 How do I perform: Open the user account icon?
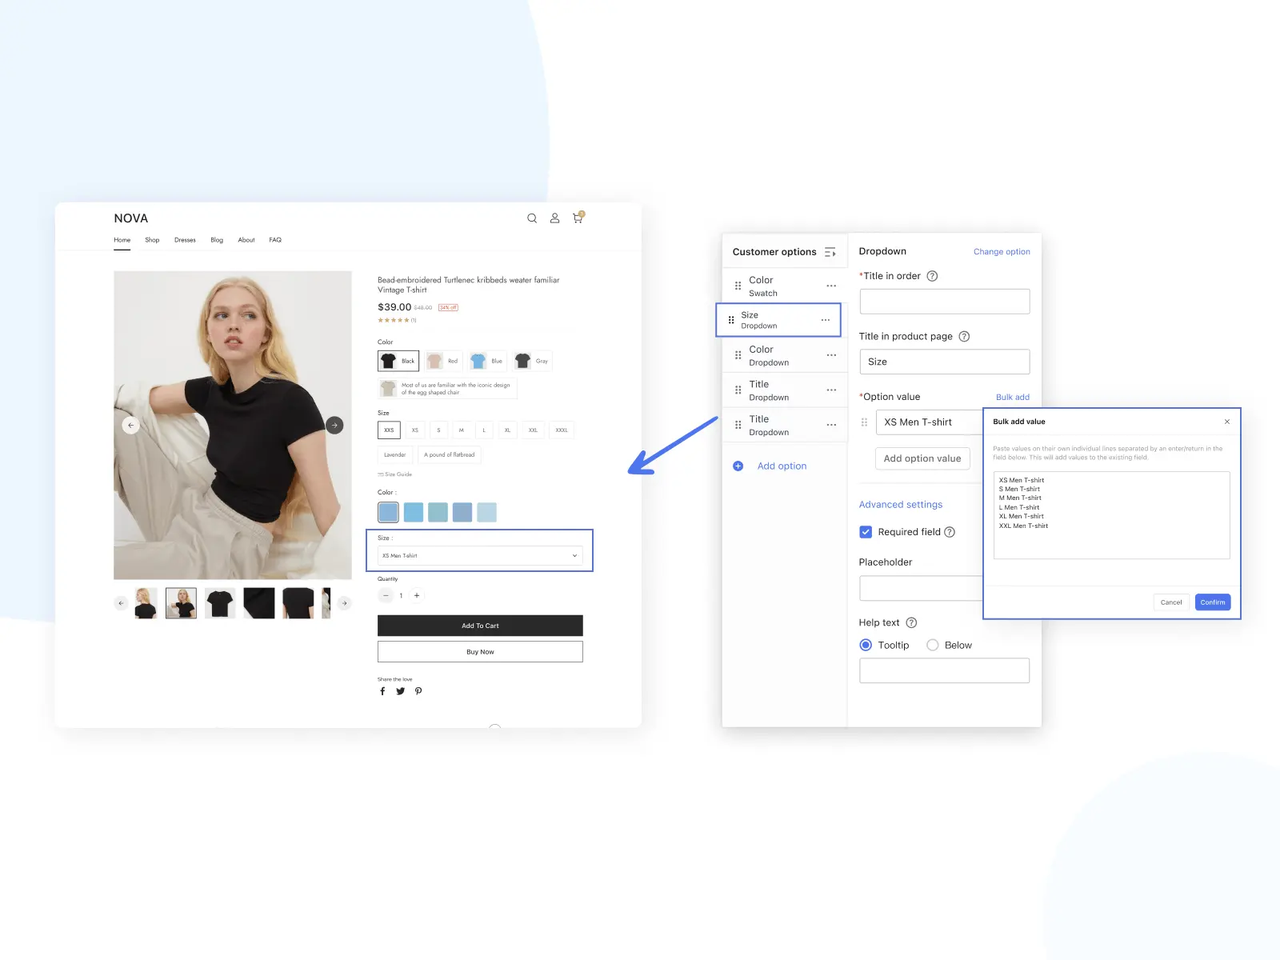pos(555,218)
